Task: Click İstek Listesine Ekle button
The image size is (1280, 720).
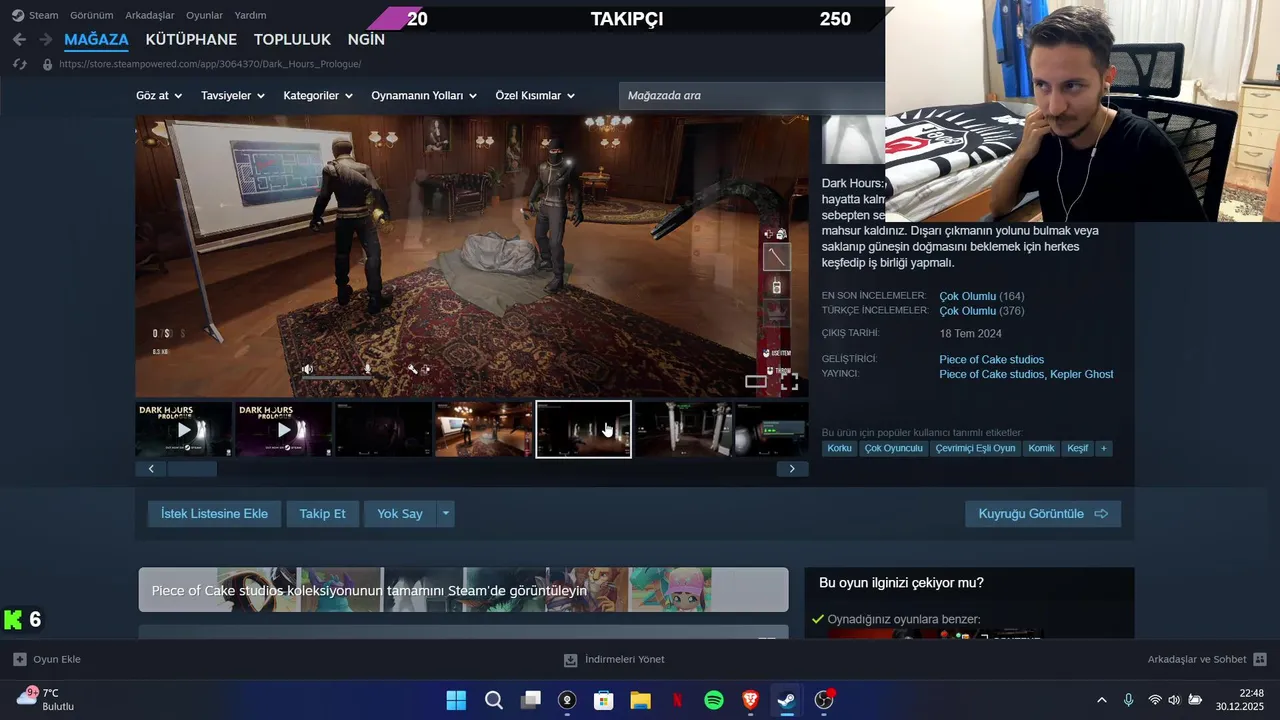Action: pos(214,513)
